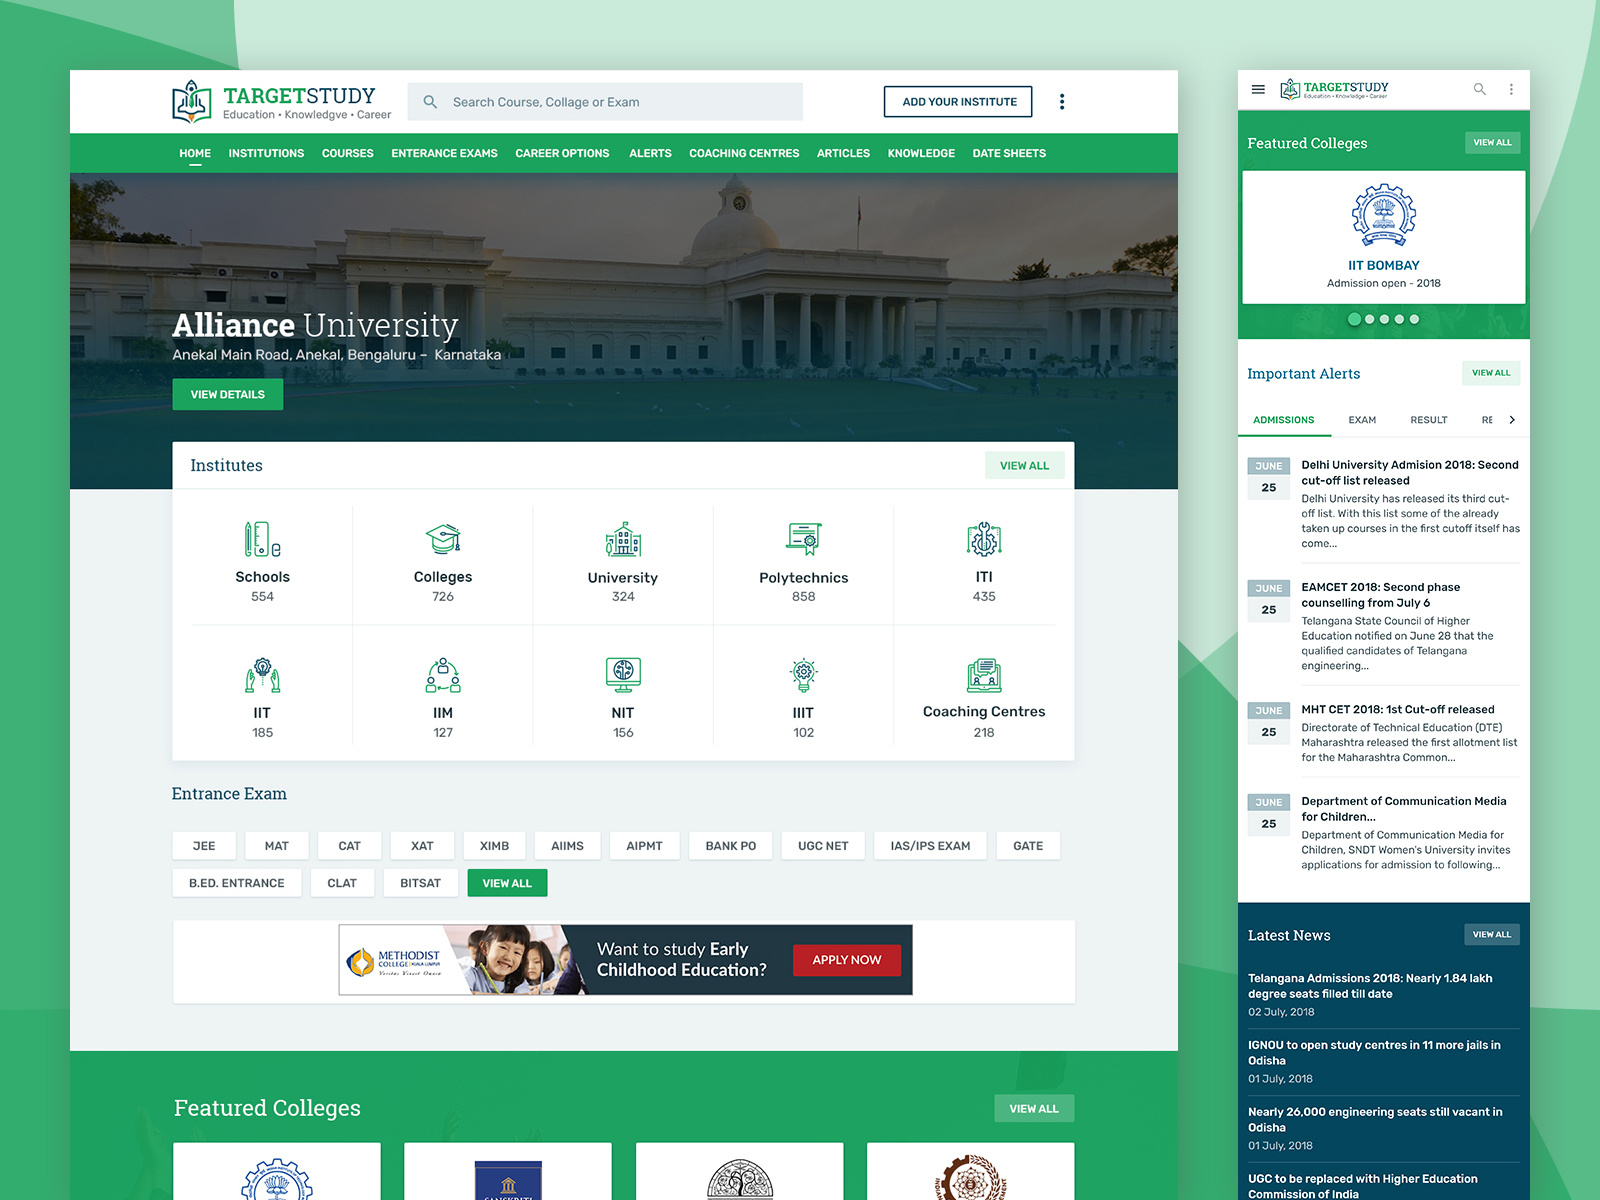Click the Schools stationery icon
This screenshot has height=1200, width=1600.
262,540
